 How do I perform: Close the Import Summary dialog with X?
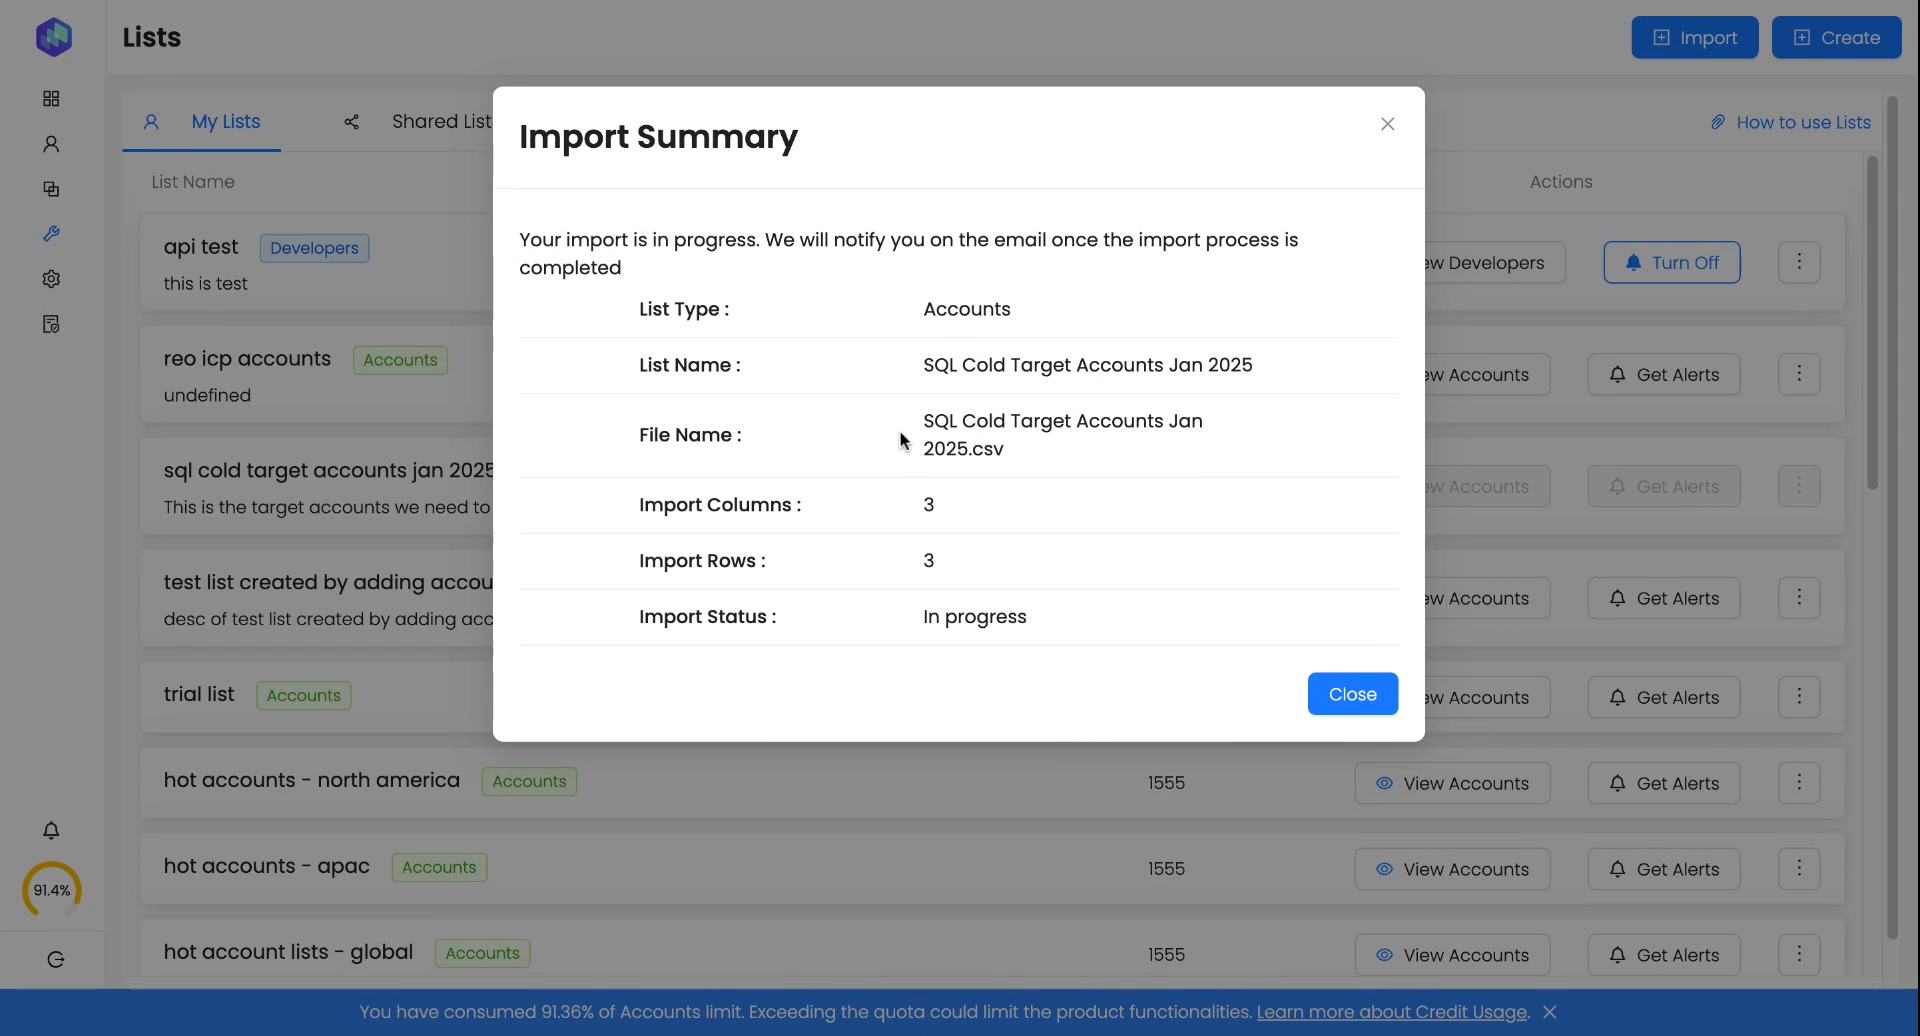tap(1387, 124)
